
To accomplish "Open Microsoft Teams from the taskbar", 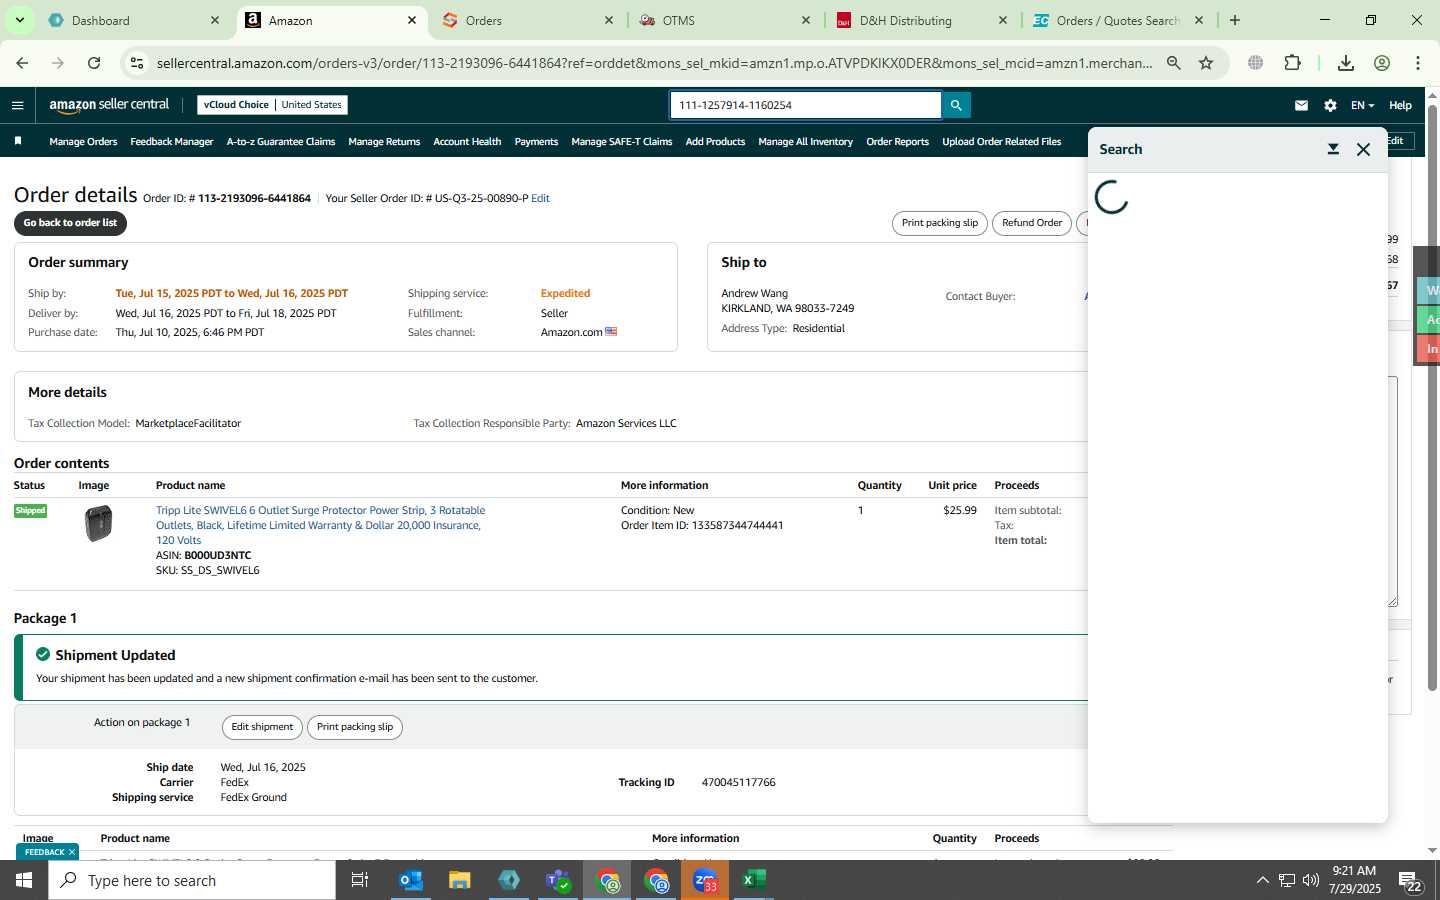I will click(558, 880).
